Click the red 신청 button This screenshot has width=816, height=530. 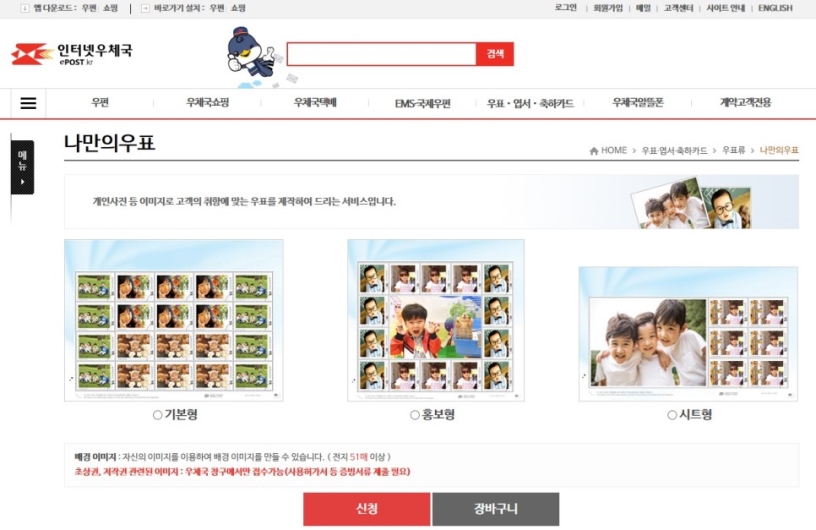point(367,509)
